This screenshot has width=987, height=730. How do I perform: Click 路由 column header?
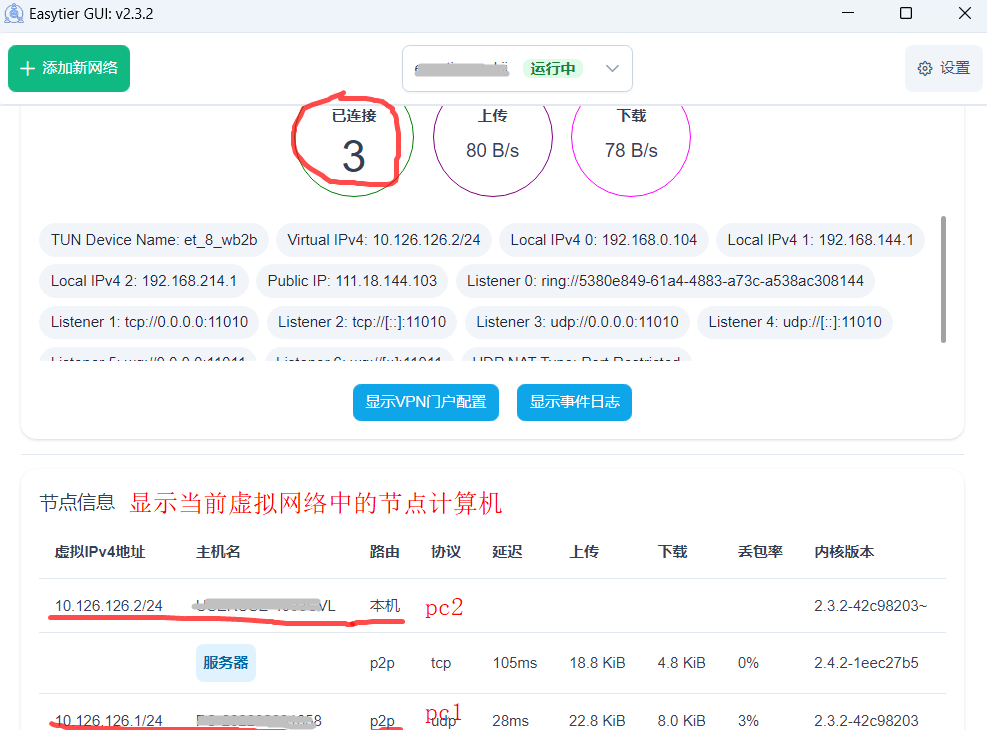coord(385,552)
